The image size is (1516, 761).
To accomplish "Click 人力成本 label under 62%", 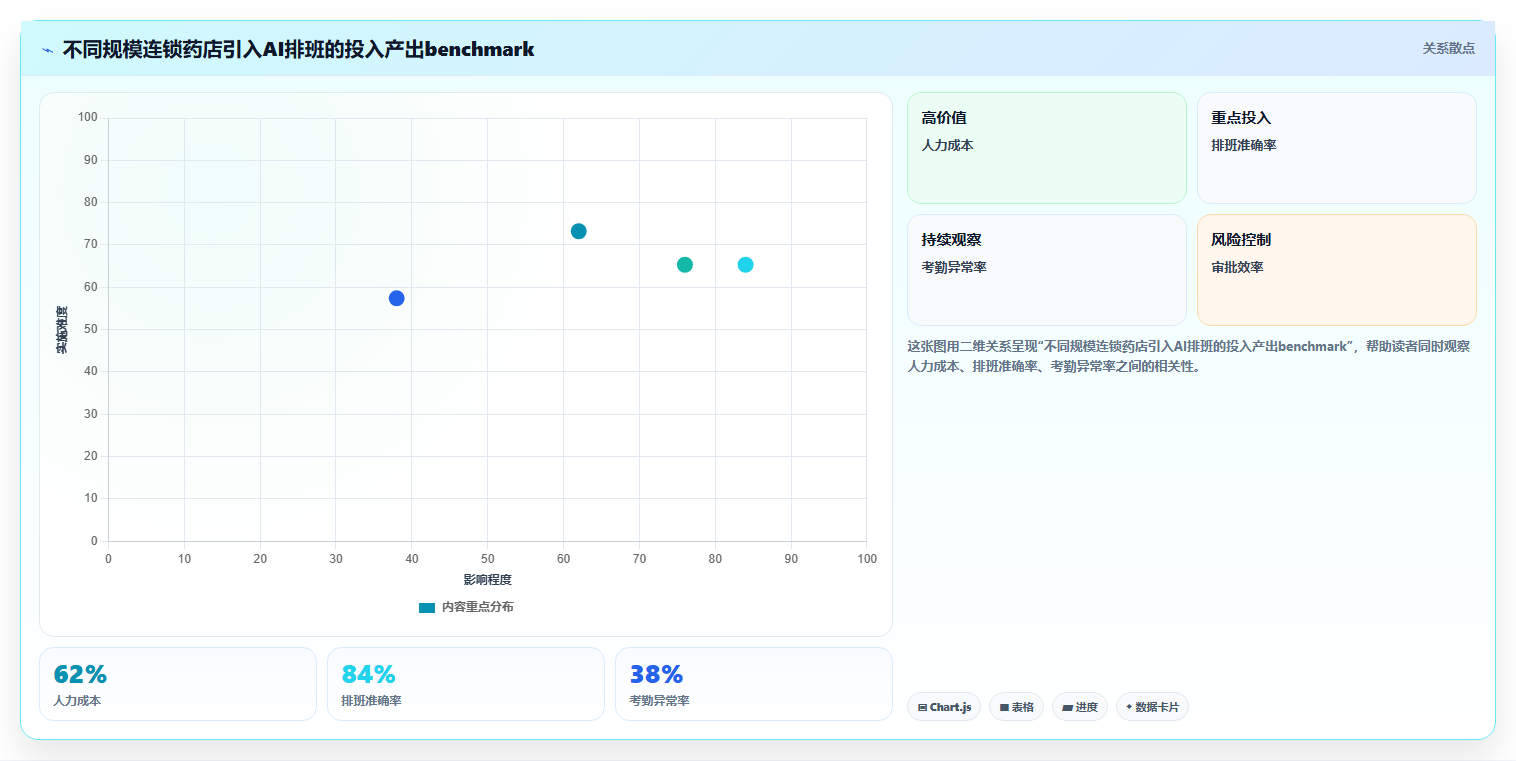I will point(77,701).
